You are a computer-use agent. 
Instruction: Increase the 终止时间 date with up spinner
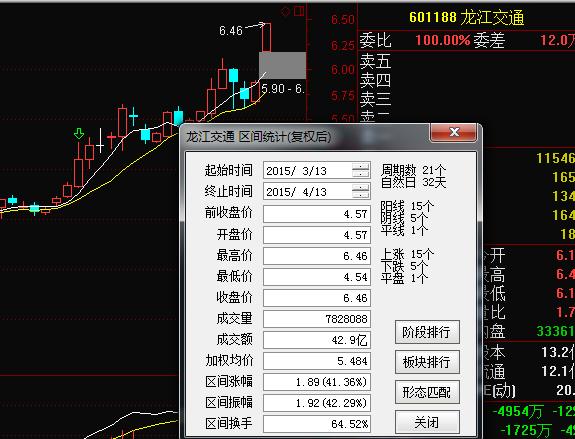pyautogui.click(x=360, y=188)
